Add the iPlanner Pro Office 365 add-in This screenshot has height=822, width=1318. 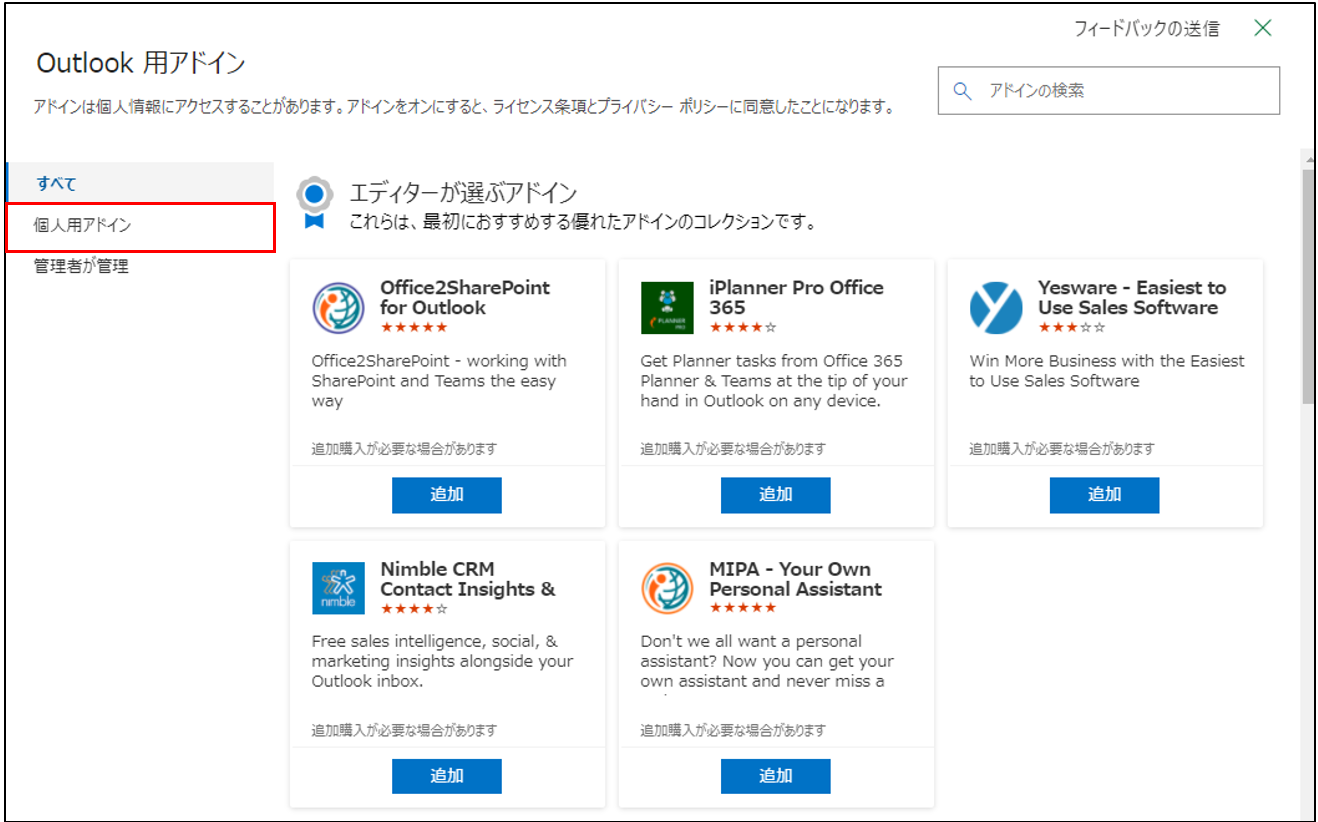coord(775,494)
